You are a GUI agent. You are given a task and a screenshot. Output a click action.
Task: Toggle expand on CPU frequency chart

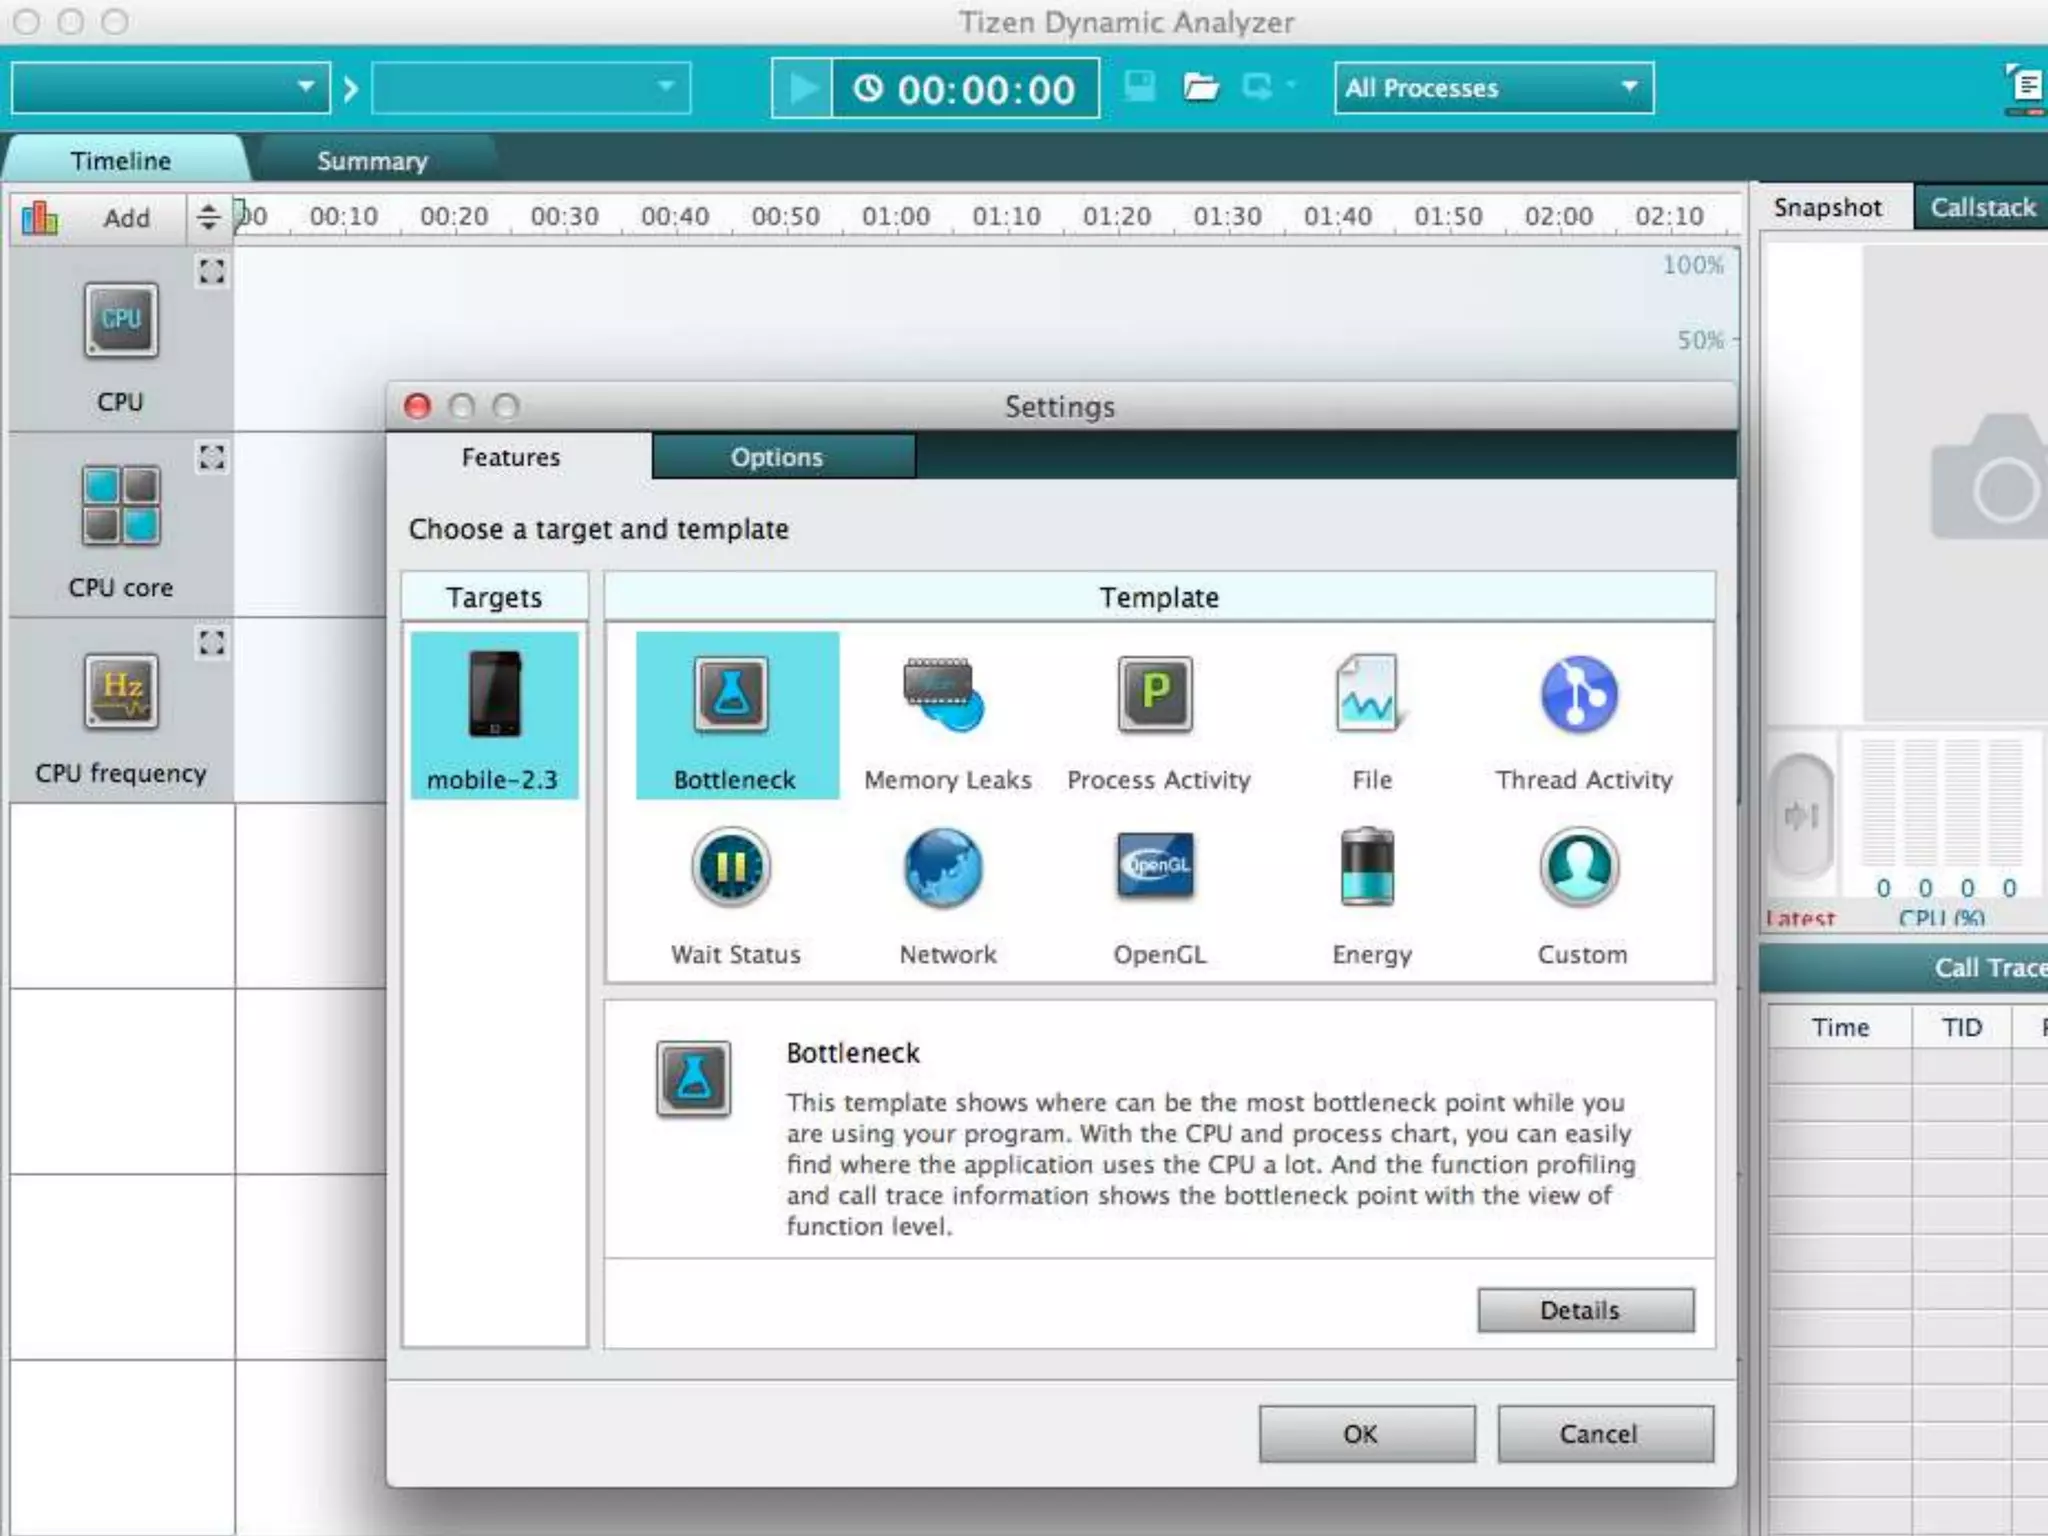tap(212, 642)
